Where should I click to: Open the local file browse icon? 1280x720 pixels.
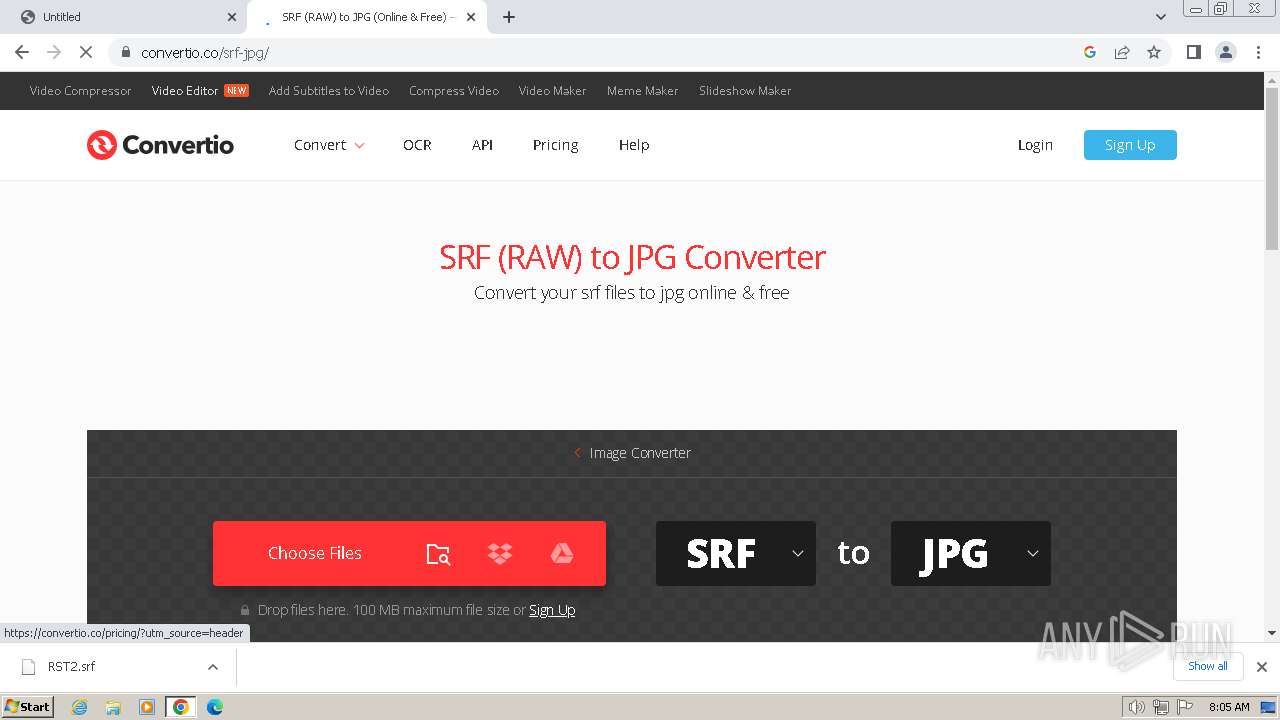click(438, 554)
